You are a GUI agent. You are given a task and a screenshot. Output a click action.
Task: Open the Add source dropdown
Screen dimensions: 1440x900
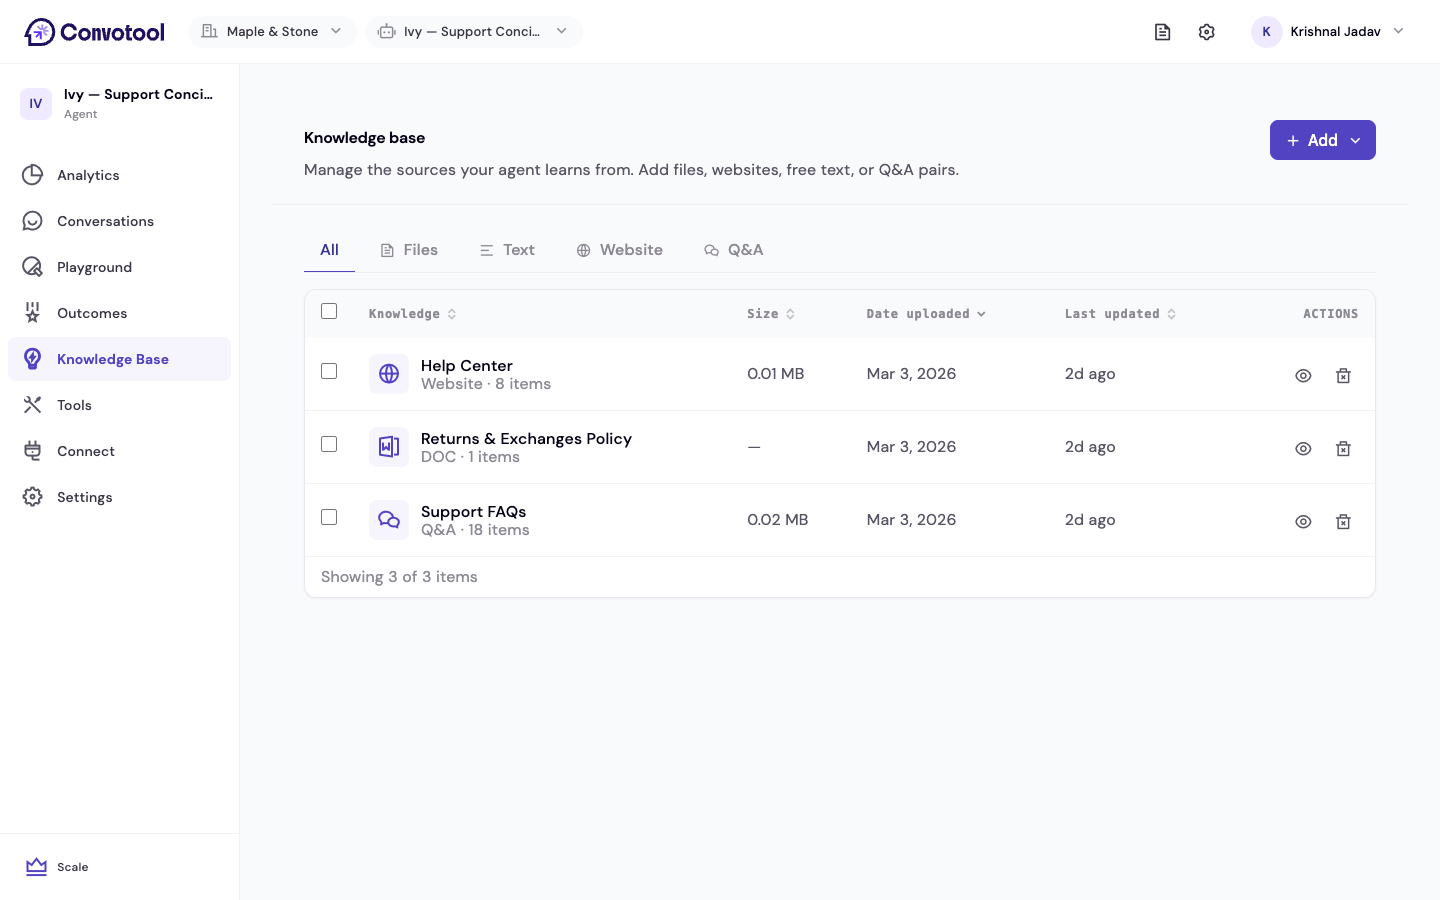coord(1323,140)
